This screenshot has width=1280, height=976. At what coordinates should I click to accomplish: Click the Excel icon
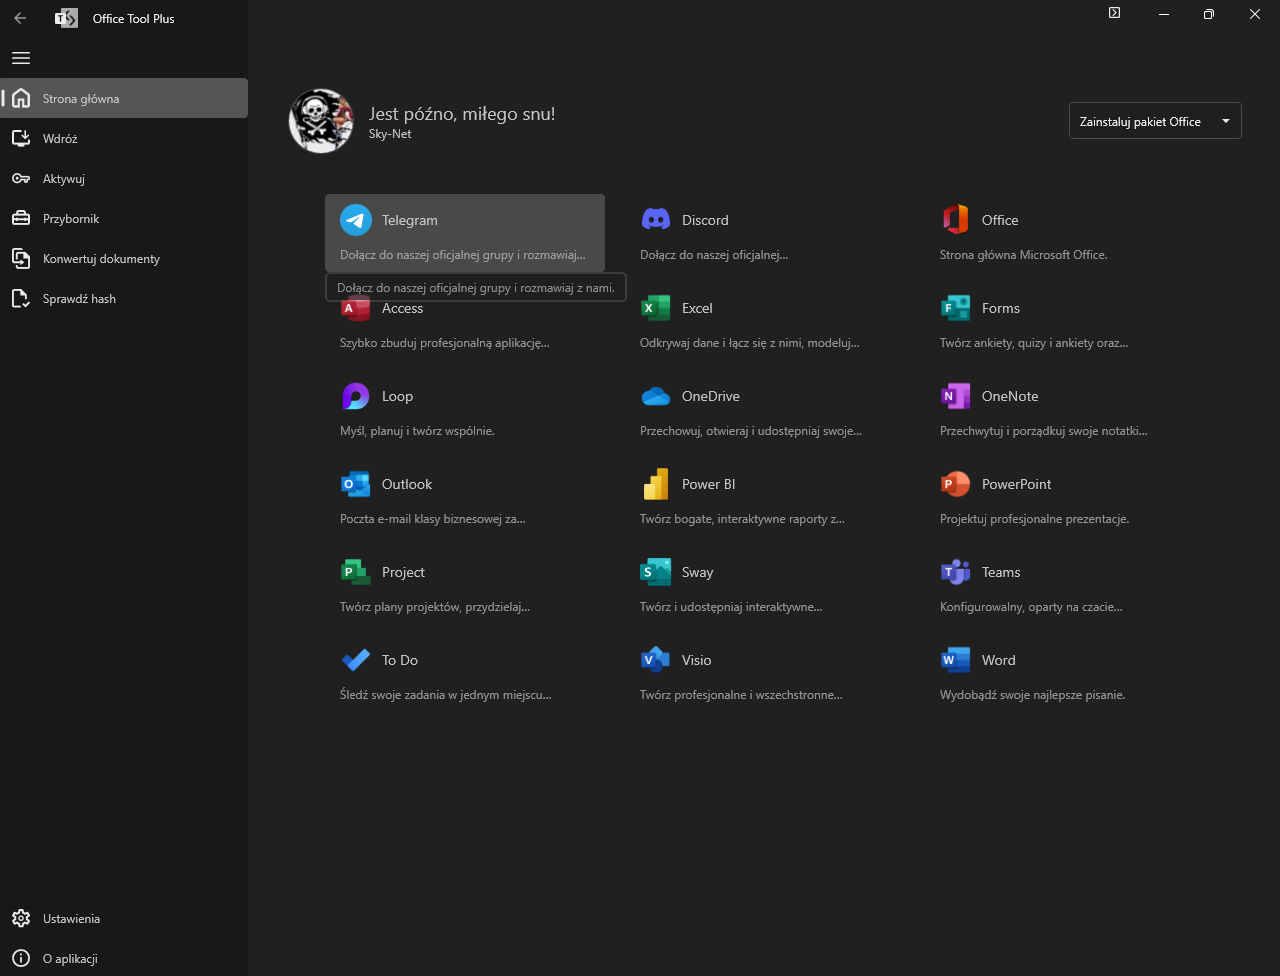coord(656,308)
